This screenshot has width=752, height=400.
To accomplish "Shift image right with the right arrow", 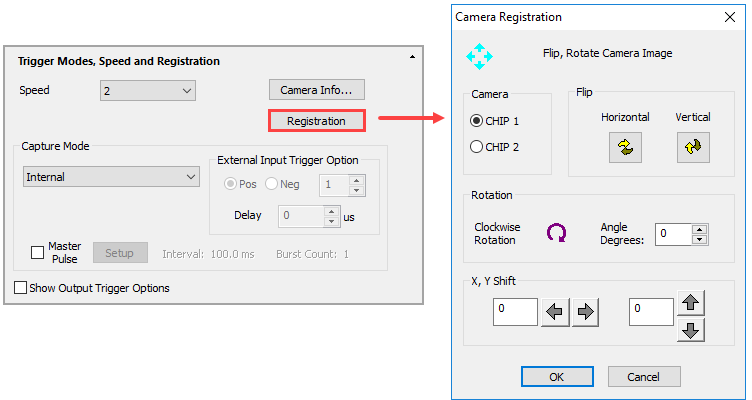I will (585, 313).
